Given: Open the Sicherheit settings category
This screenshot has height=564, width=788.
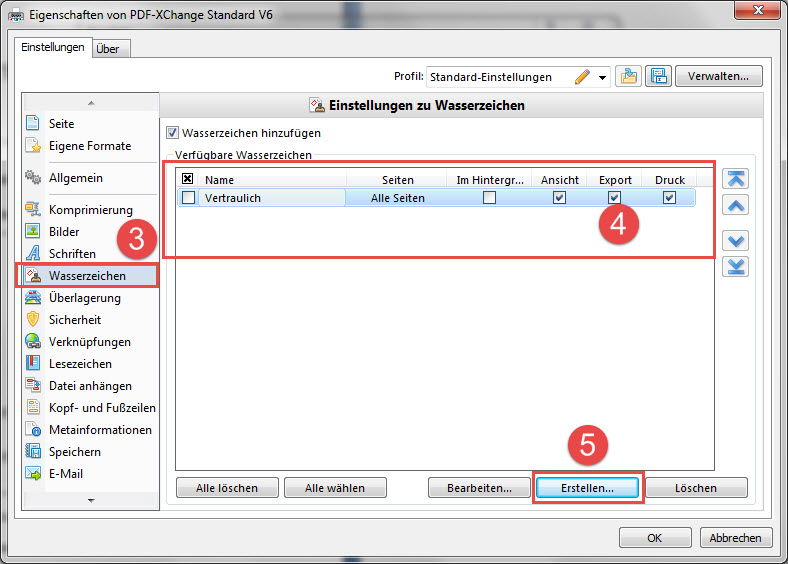Looking at the screenshot, I should pos(91,319).
